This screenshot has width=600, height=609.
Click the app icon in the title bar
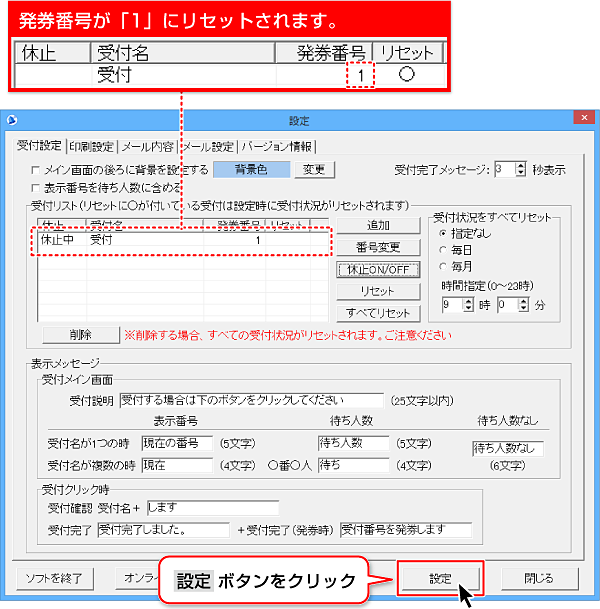click(x=12, y=120)
